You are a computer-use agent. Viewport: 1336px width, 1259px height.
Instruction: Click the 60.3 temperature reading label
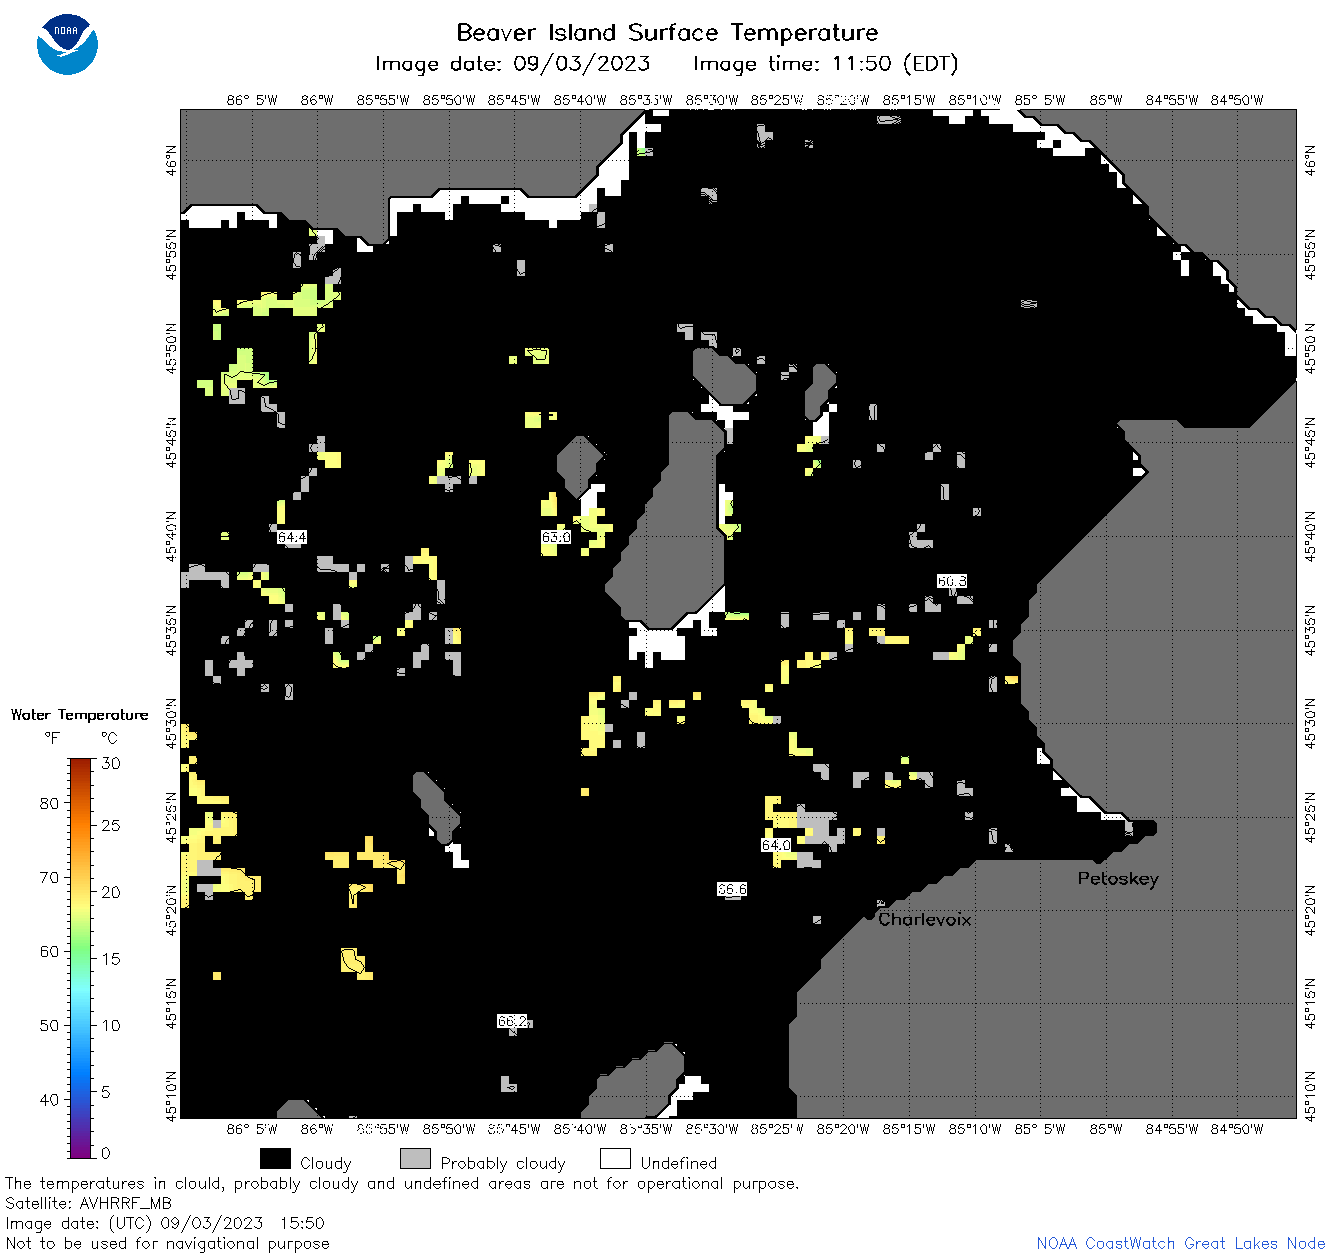(x=952, y=581)
